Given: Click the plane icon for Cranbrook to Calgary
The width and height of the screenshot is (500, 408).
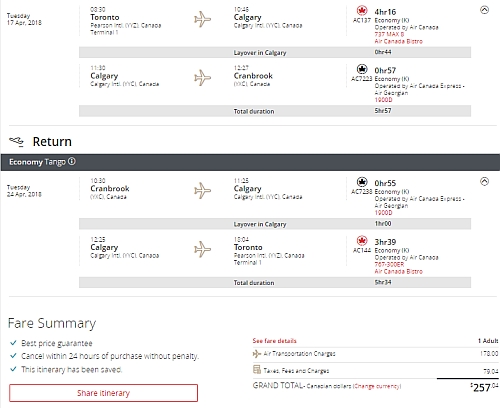Looking at the screenshot, I should [202, 190].
